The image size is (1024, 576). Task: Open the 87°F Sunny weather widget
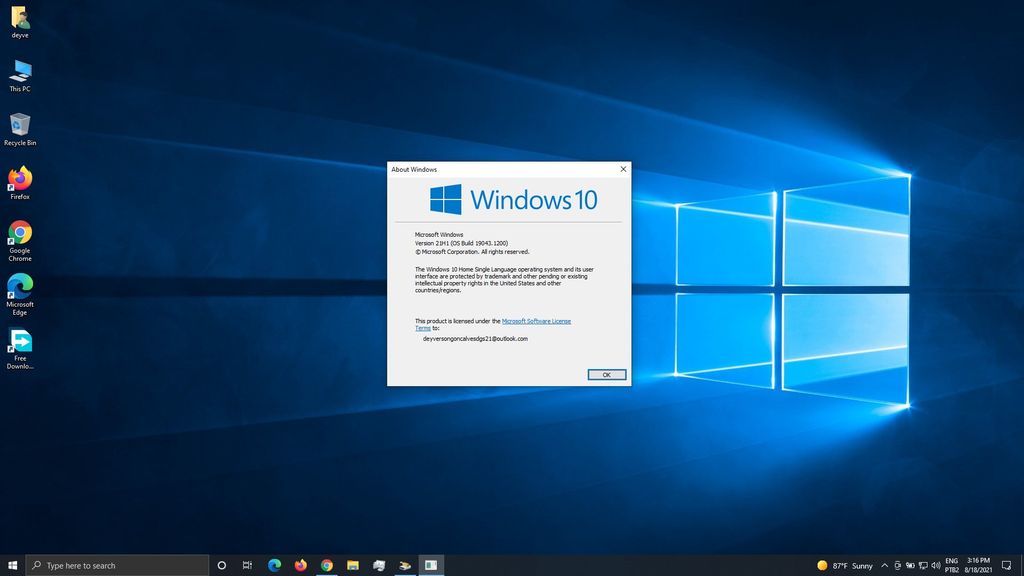[x=844, y=566]
